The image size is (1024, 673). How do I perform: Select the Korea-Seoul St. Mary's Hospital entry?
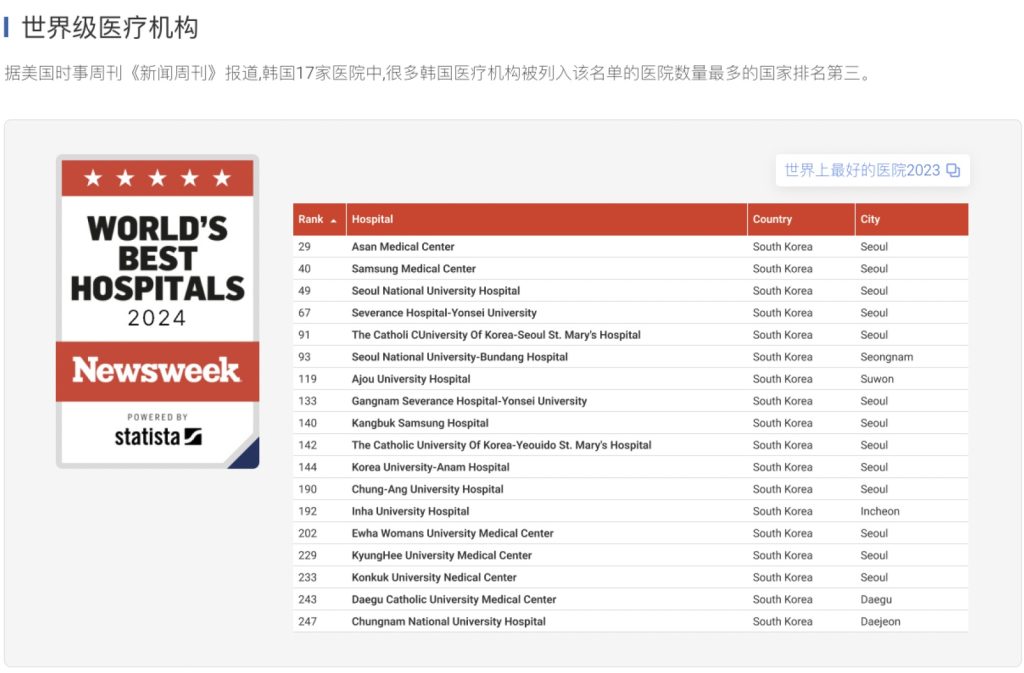click(x=496, y=335)
